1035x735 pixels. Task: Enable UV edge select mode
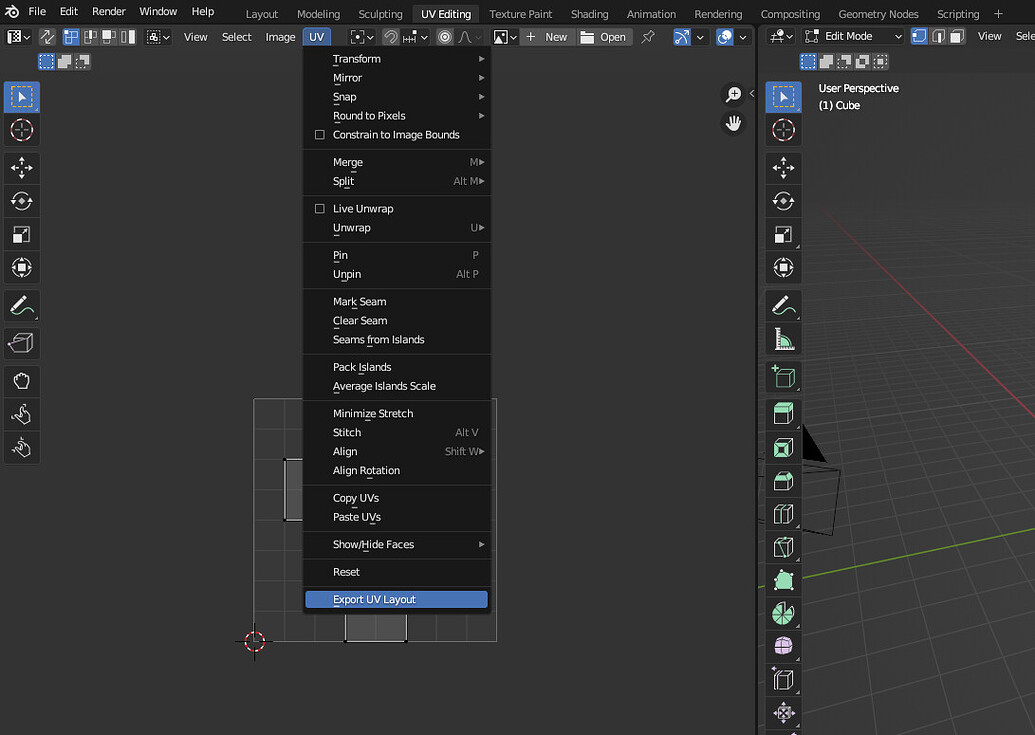pyautogui.click(x=90, y=37)
